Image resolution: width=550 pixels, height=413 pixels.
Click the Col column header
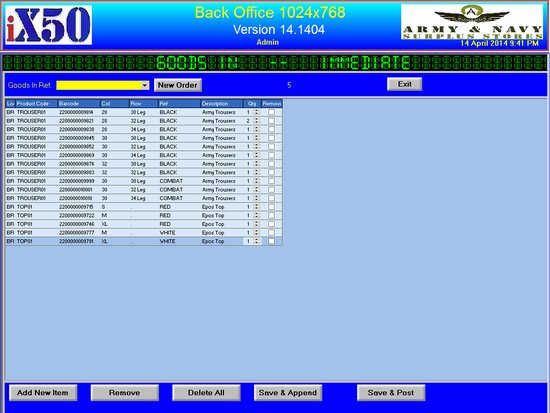pyautogui.click(x=115, y=104)
